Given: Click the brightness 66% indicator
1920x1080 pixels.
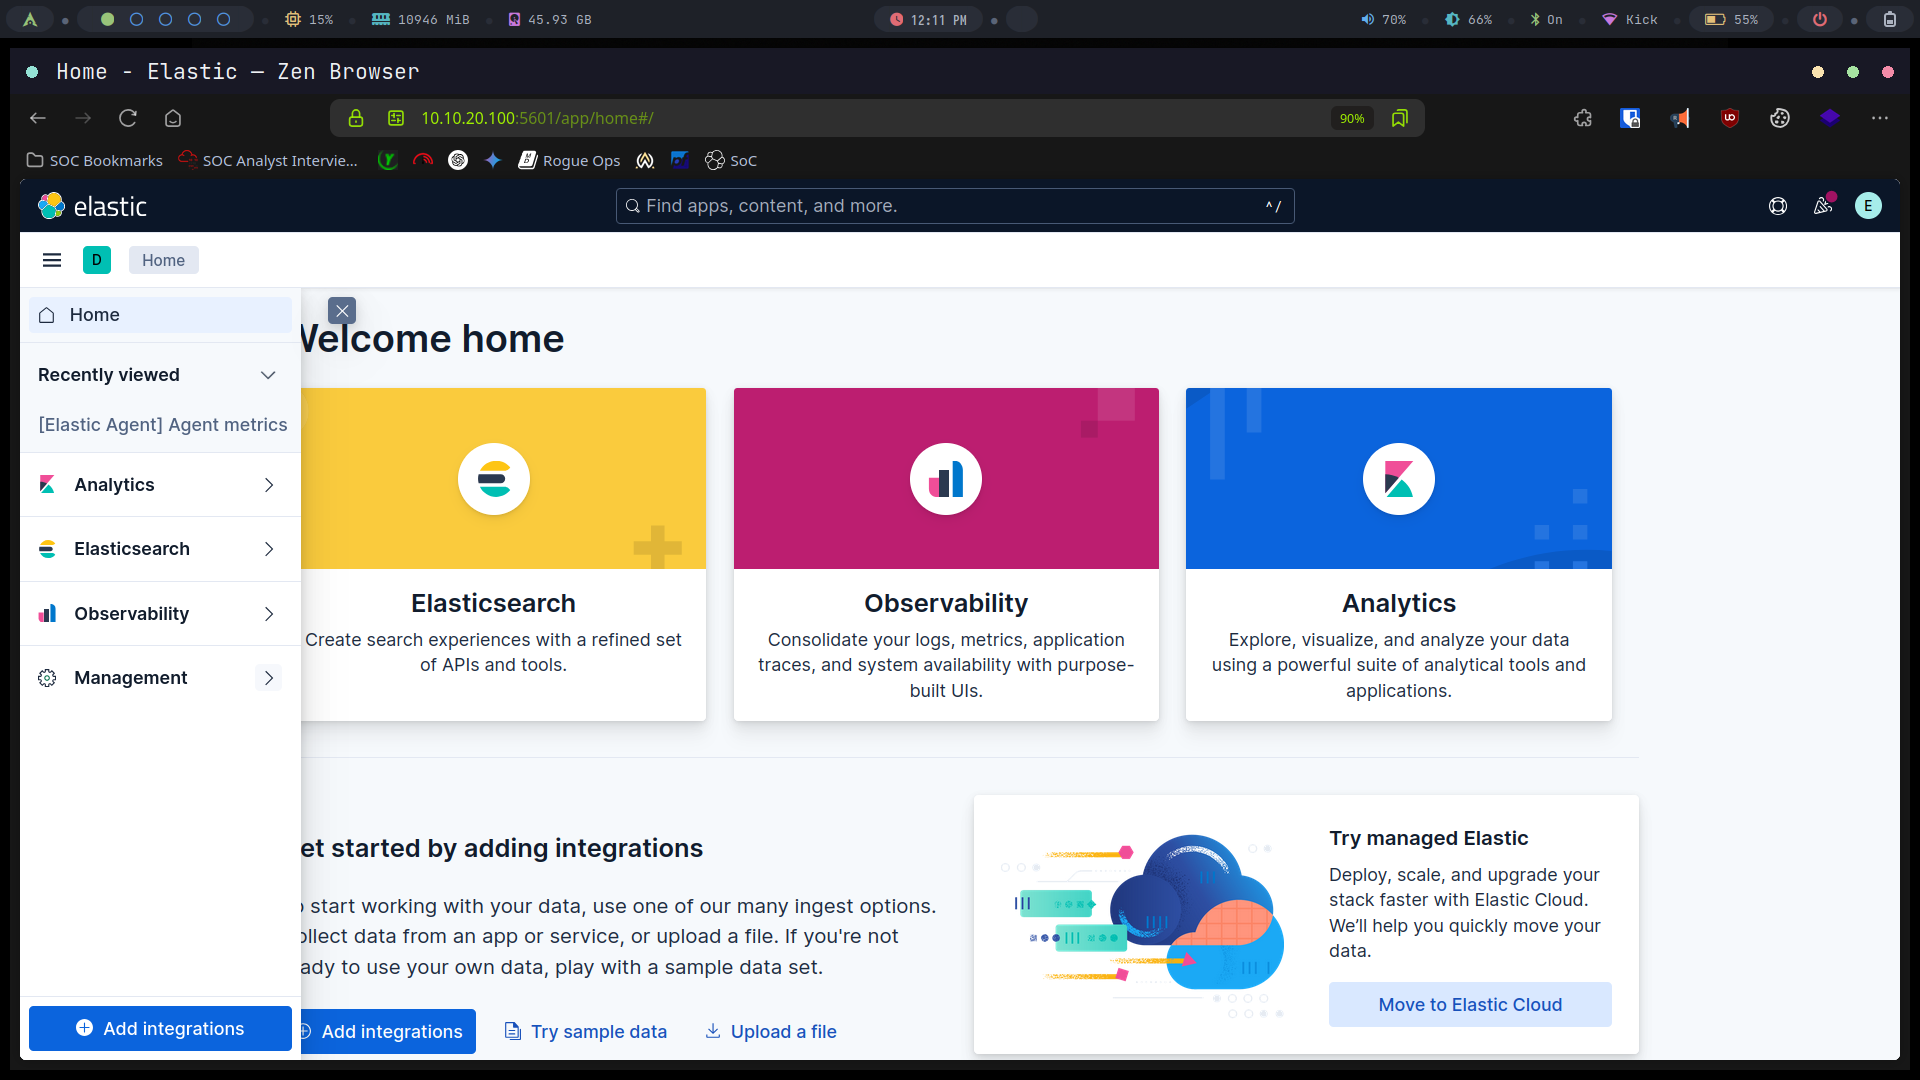Looking at the screenshot, I should [1469, 19].
